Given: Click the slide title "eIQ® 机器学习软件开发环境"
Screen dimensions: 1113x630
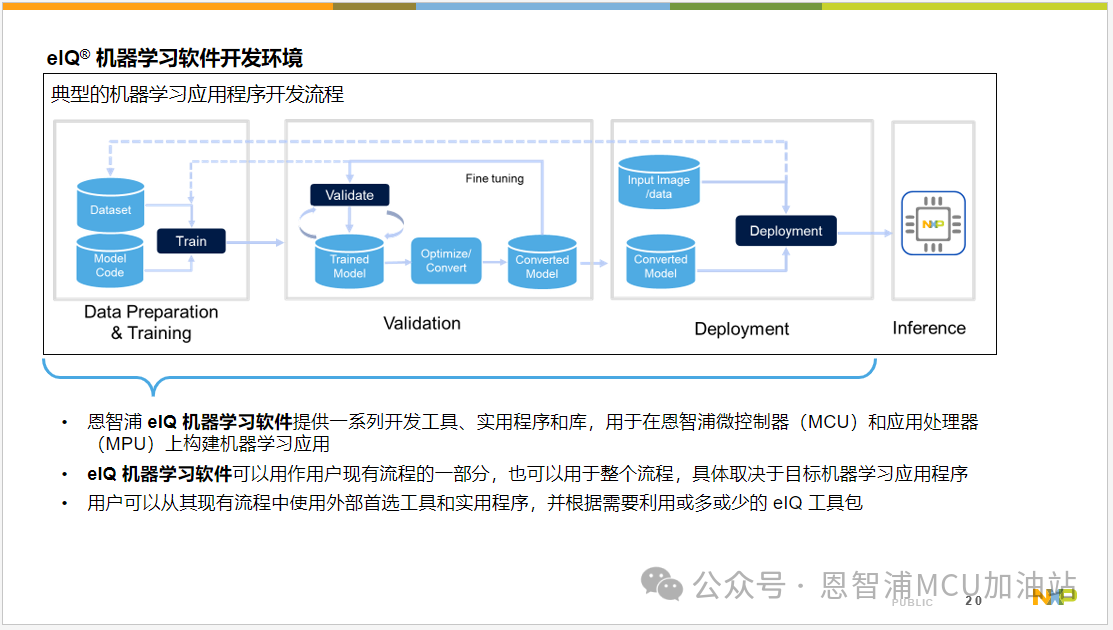Looking at the screenshot, I should pos(175,57).
